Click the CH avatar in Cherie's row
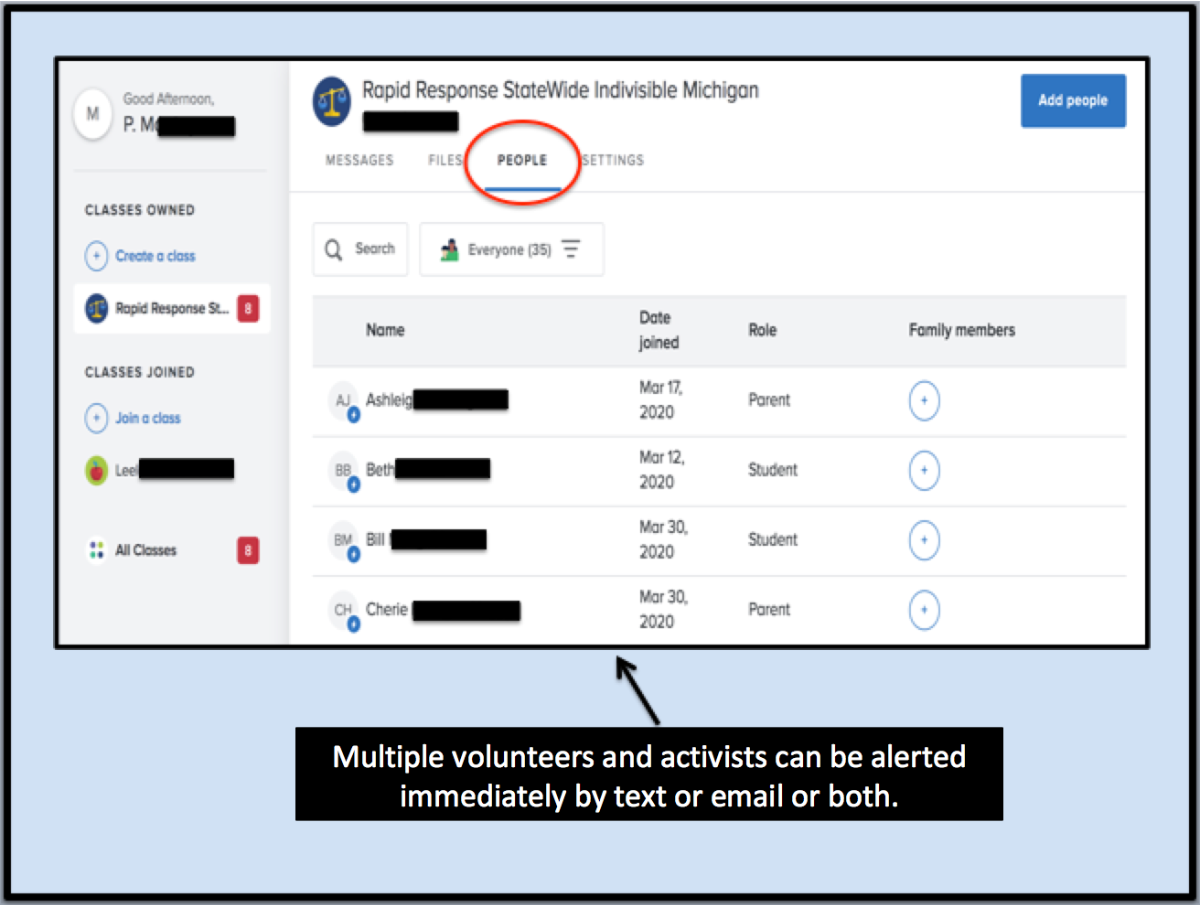1200x905 pixels. (344, 611)
